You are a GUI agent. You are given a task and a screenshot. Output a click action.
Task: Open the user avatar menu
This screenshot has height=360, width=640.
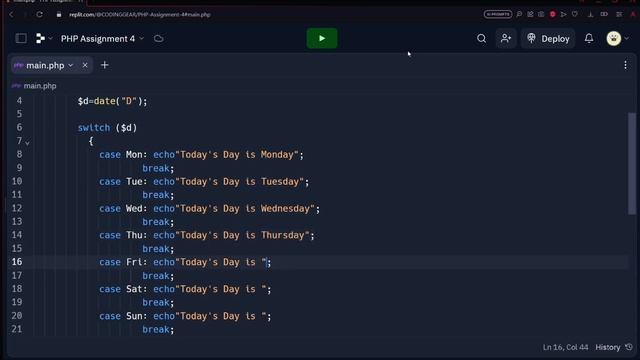613,38
